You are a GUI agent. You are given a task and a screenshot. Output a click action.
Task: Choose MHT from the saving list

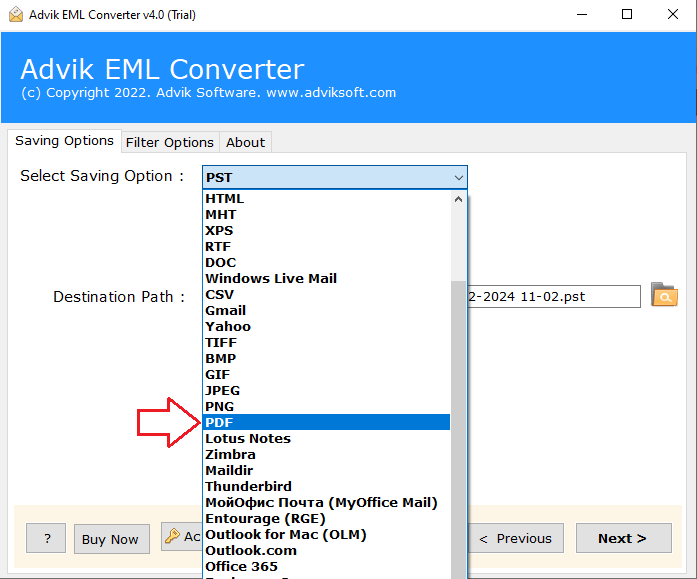click(326, 215)
